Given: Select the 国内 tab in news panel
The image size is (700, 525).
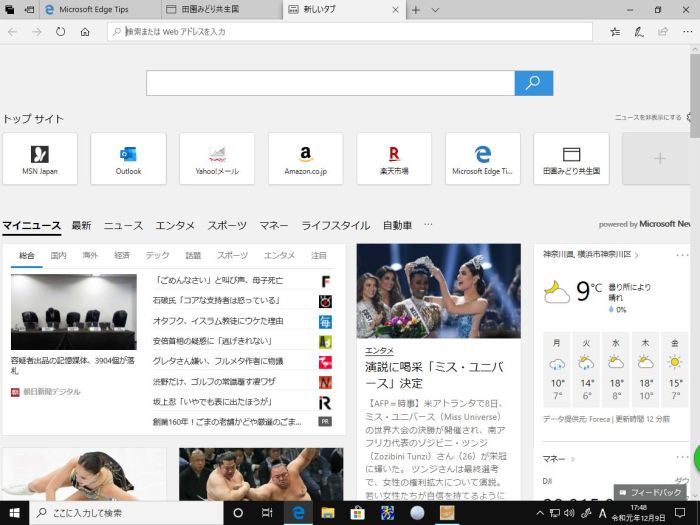Looking at the screenshot, I should [x=58, y=256].
